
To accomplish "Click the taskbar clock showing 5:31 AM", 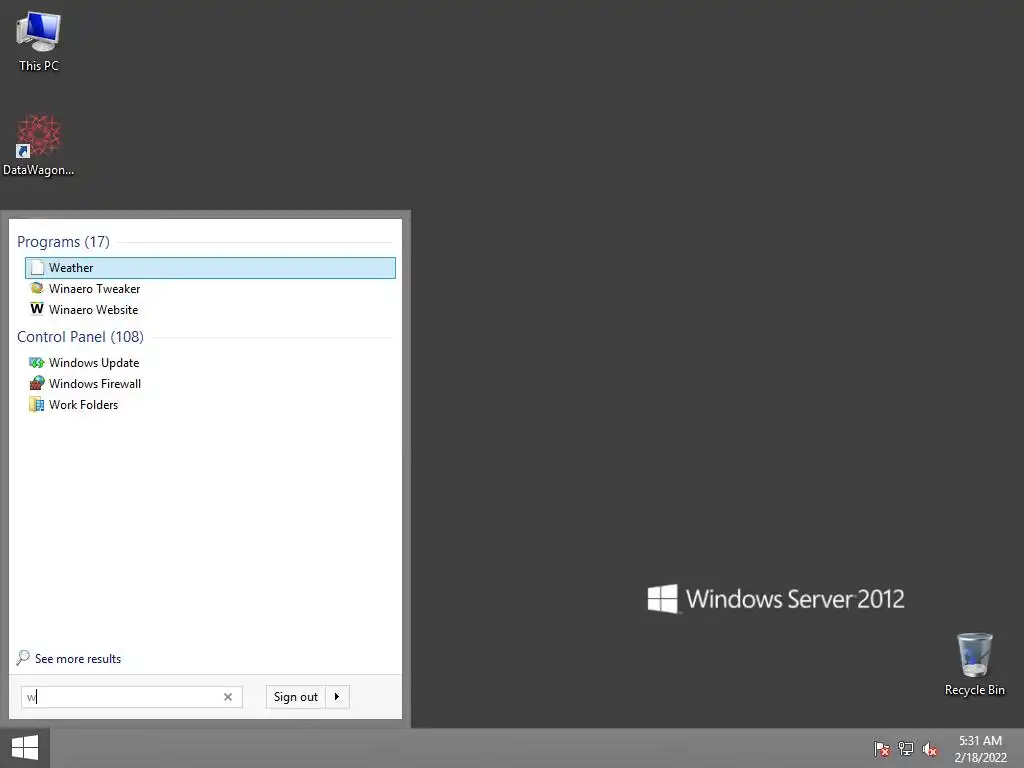I will (980, 748).
